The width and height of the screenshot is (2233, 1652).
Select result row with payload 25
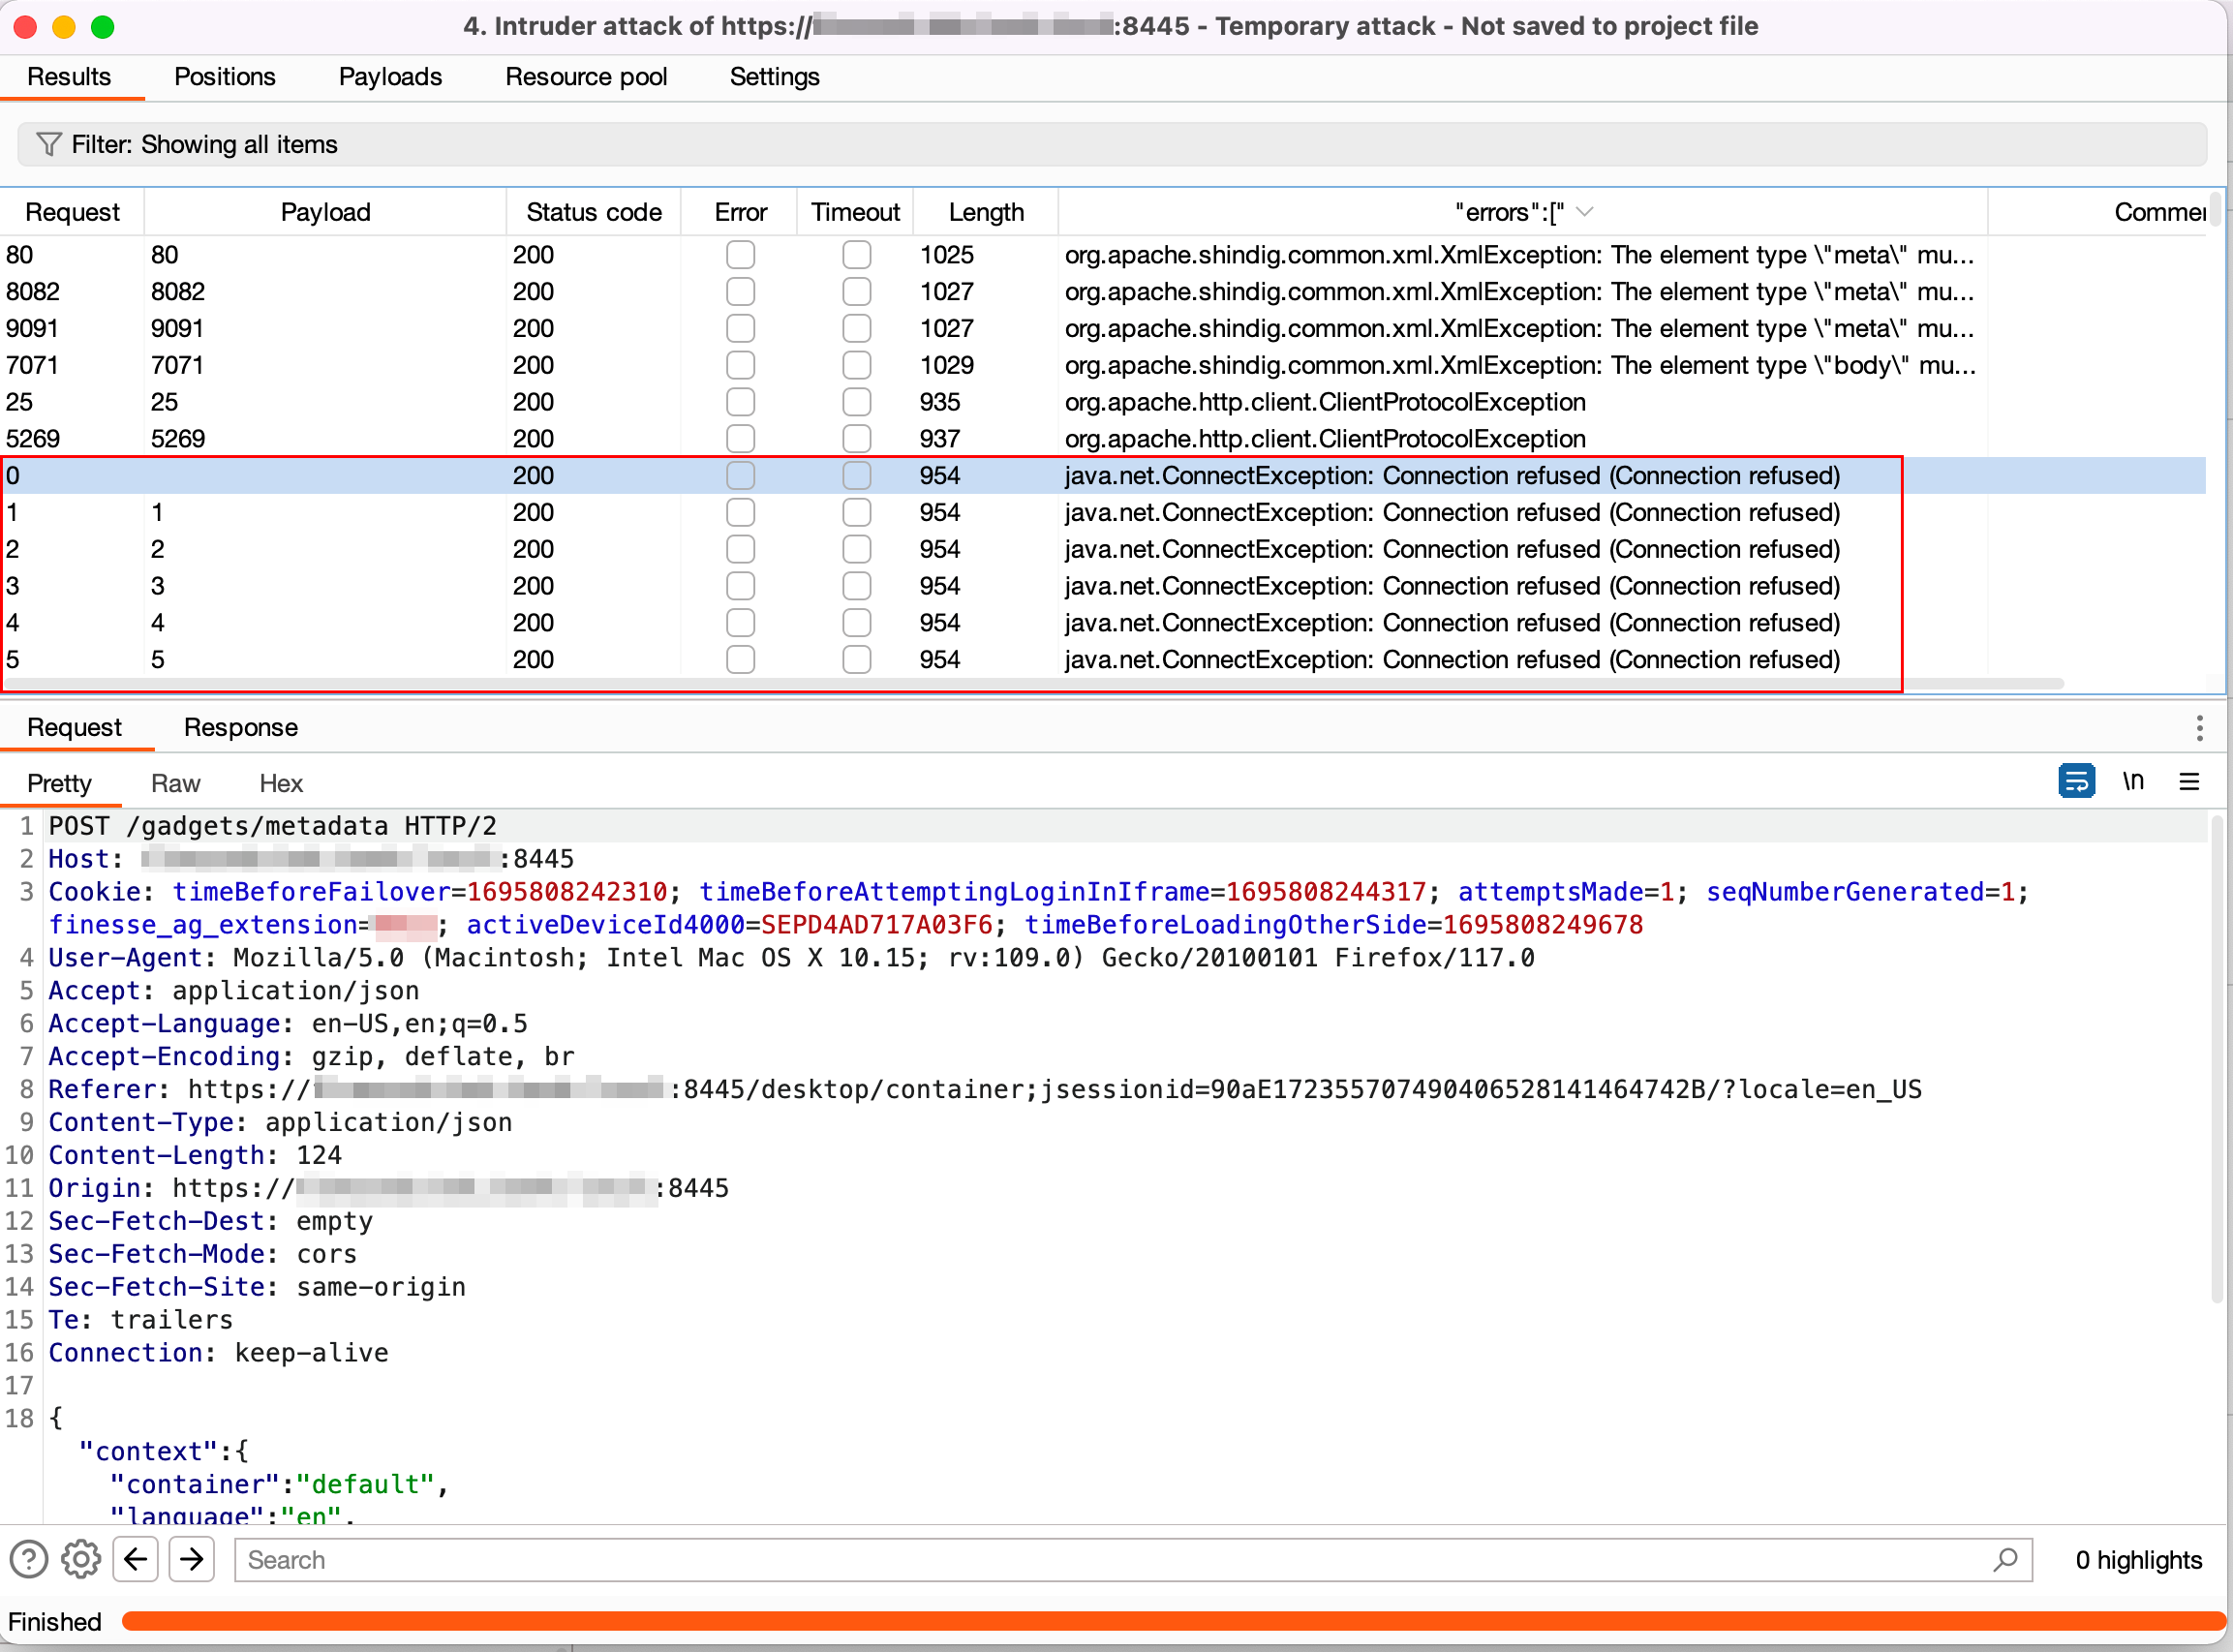click(1103, 402)
